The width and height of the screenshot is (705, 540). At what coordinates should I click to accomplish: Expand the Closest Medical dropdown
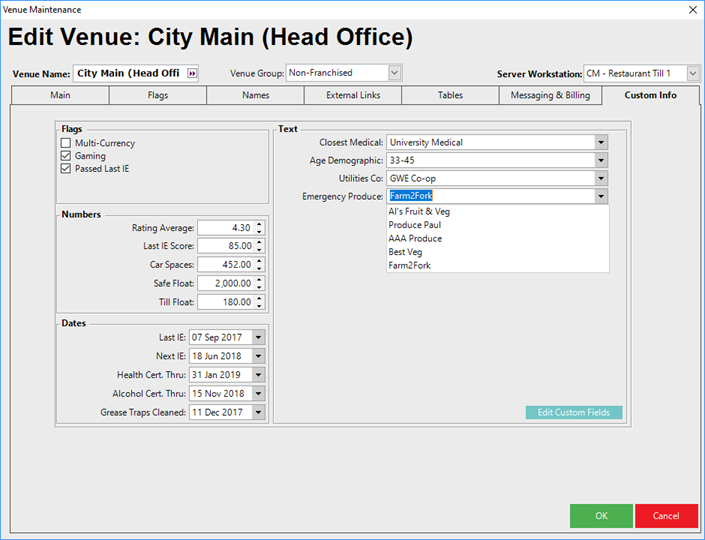(x=600, y=143)
